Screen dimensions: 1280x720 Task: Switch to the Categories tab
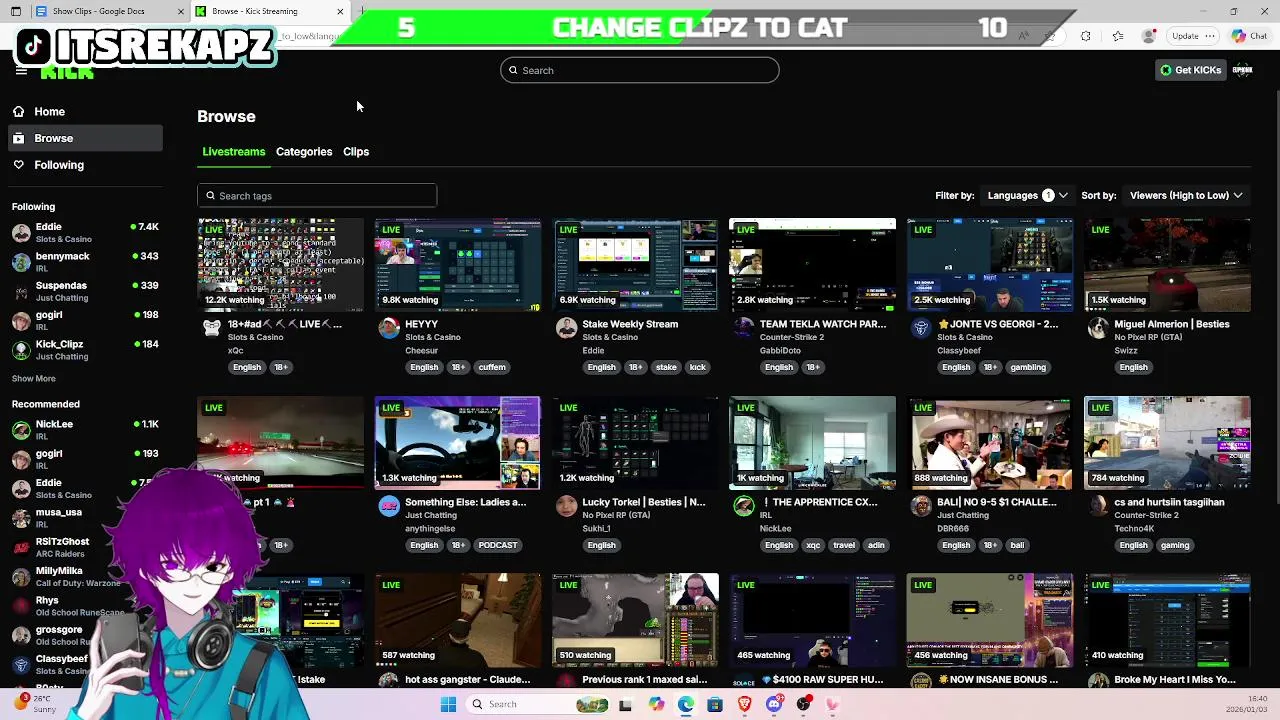click(x=304, y=152)
